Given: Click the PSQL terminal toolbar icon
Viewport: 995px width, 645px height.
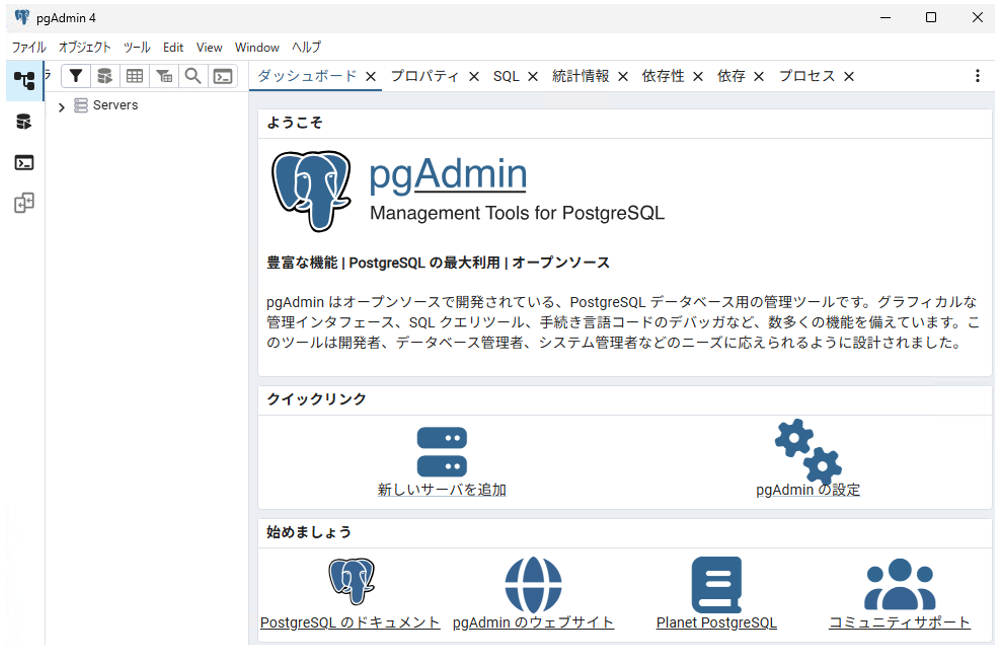Looking at the screenshot, I should point(223,76).
